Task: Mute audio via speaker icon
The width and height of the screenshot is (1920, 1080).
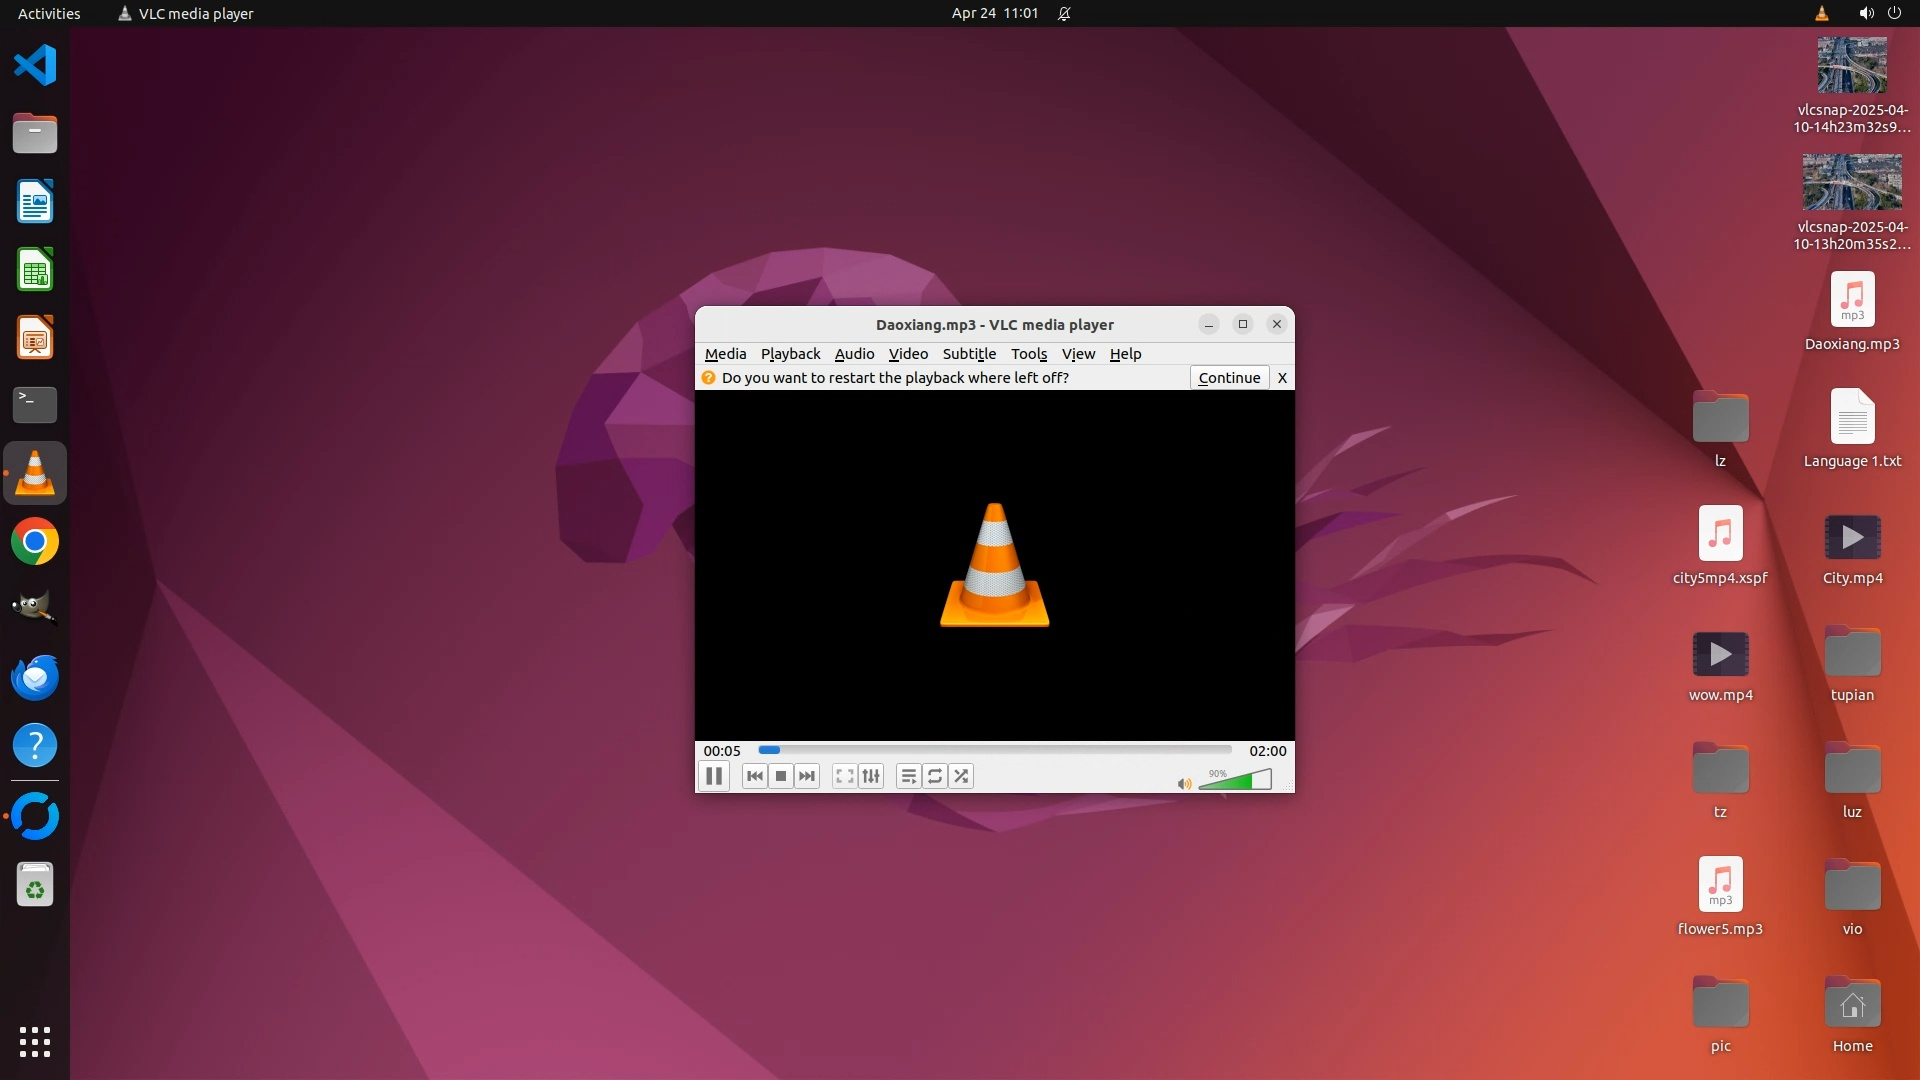Action: point(1184,784)
